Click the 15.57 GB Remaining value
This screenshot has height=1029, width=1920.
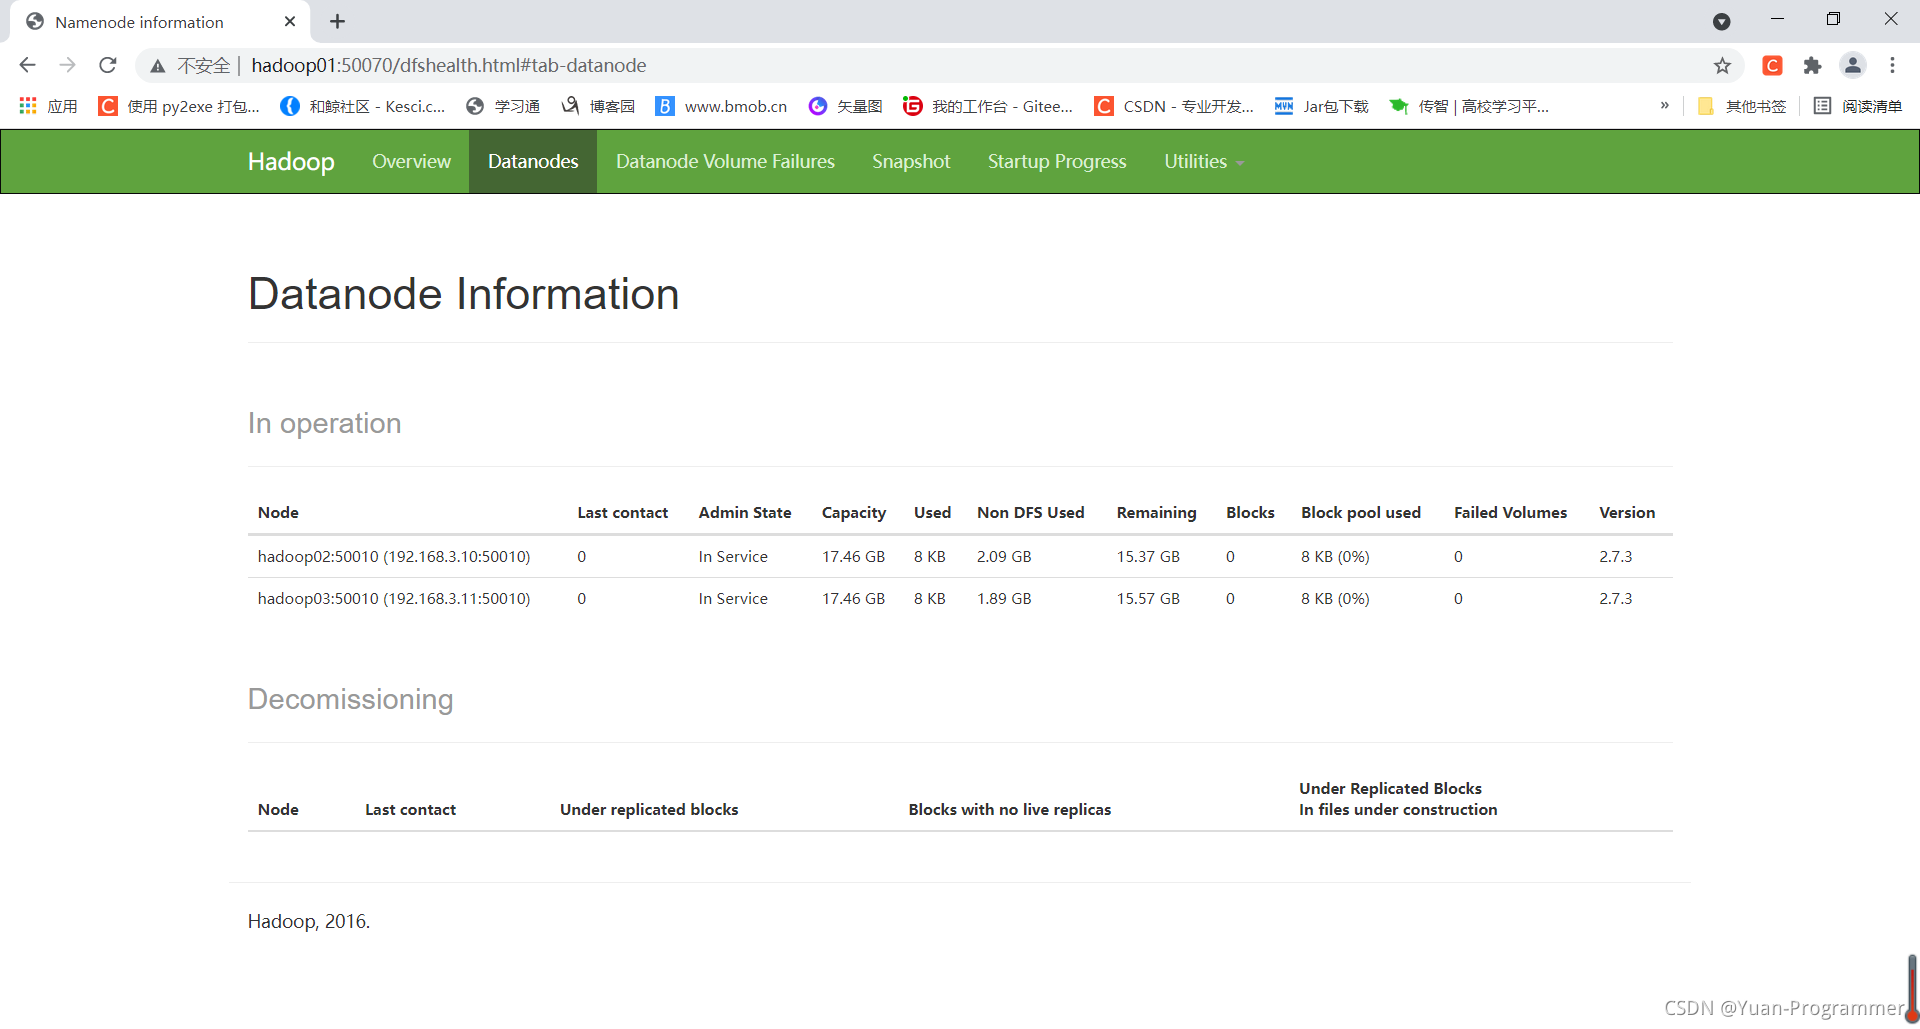point(1148,598)
